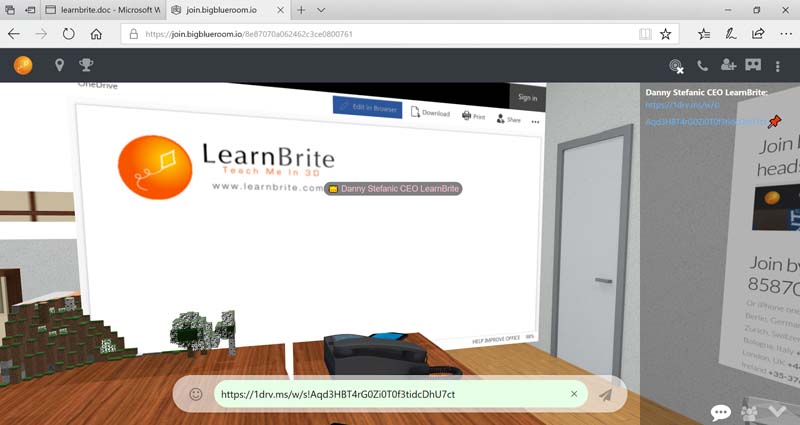Toggle the webcam disabled icon
This screenshot has width=800, height=425.
point(677,66)
